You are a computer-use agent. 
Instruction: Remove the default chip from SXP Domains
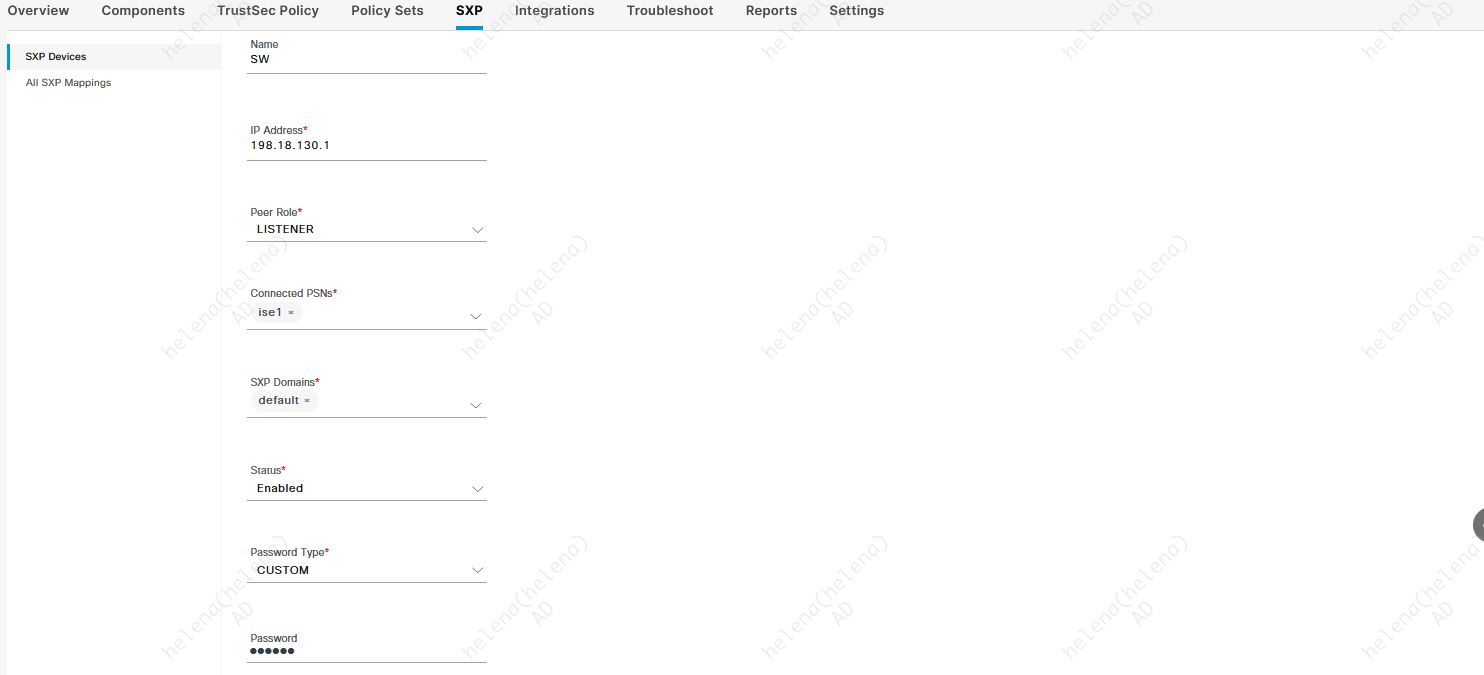[x=307, y=401]
